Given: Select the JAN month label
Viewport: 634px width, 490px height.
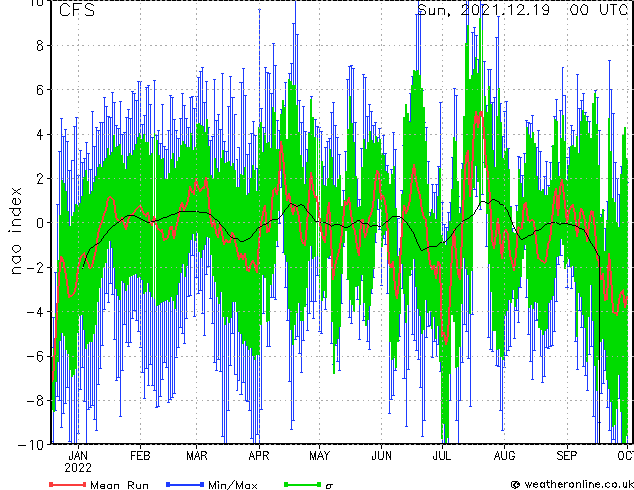Looking at the screenshot, I should (x=78, y=456).
